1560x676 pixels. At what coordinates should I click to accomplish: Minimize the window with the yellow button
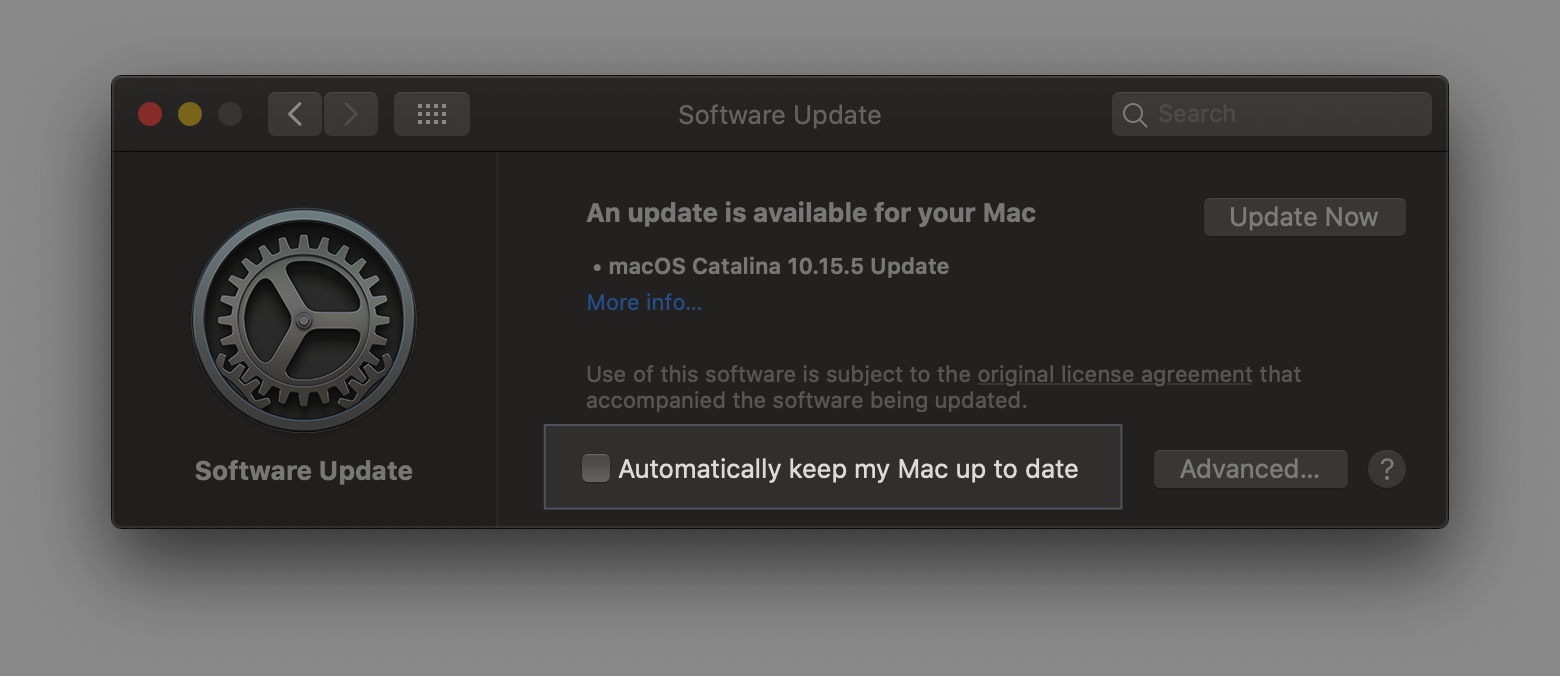(x=190, y=114)
